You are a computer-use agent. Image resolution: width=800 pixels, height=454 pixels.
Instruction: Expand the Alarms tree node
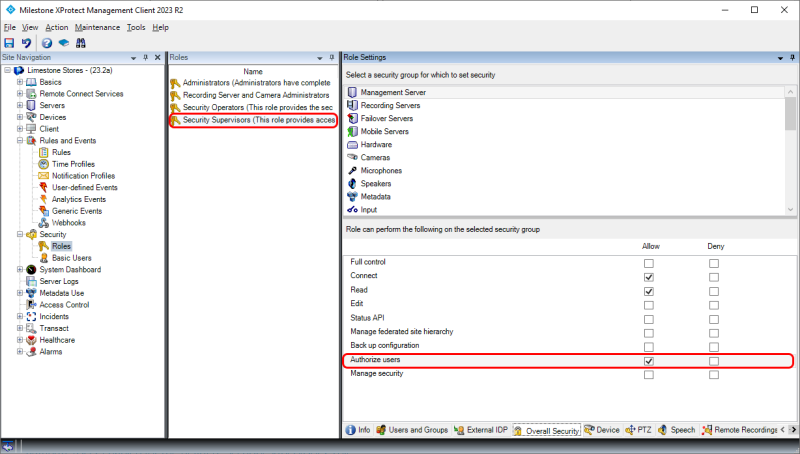tap(20, 352)
